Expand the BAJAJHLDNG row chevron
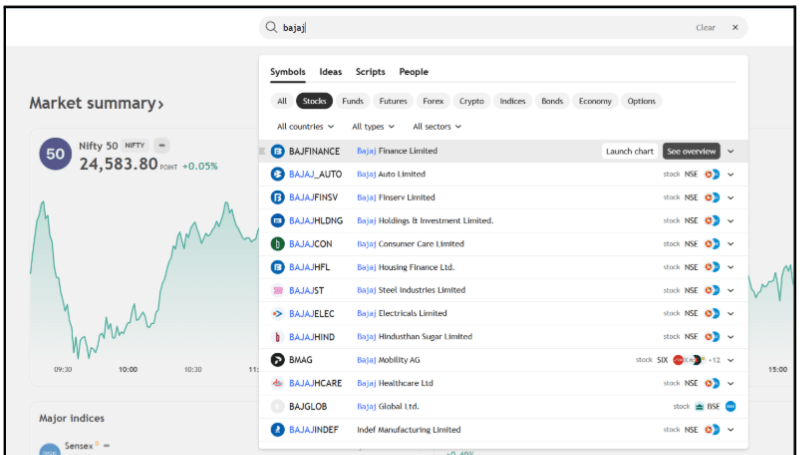800x455 pixels. point(731,221)
